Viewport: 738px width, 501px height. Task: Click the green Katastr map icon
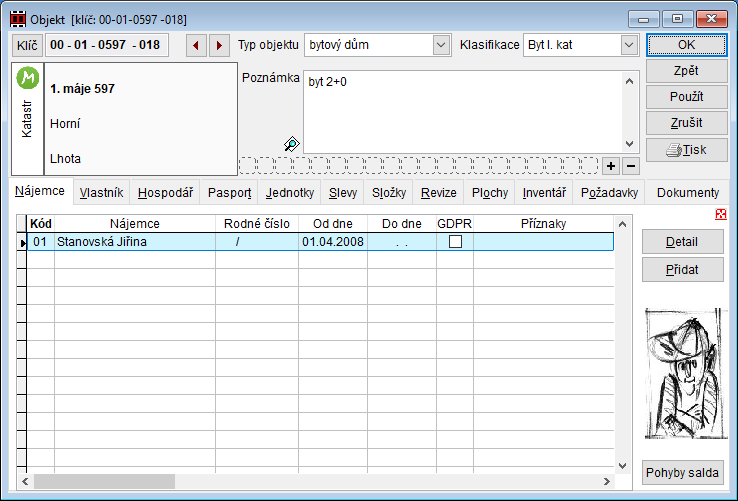click(27, 77)
